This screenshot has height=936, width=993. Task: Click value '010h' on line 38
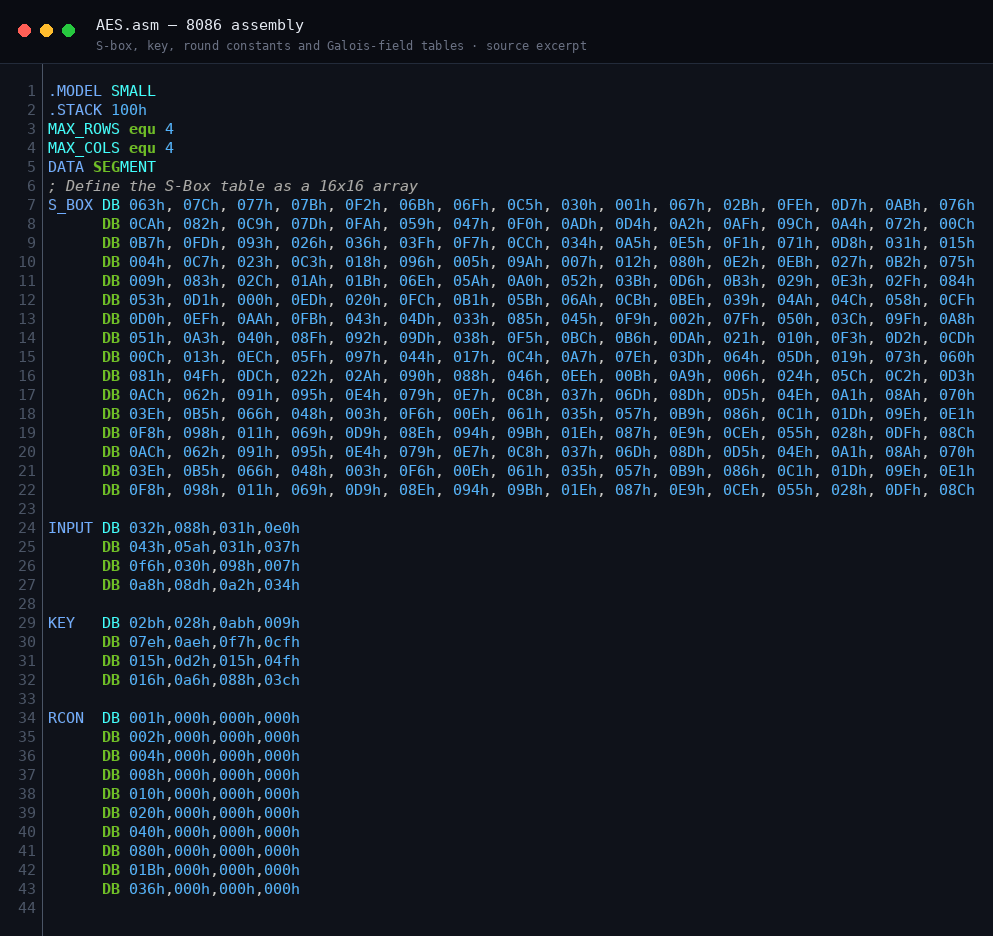pyautogui.click(x=147, y=794)
